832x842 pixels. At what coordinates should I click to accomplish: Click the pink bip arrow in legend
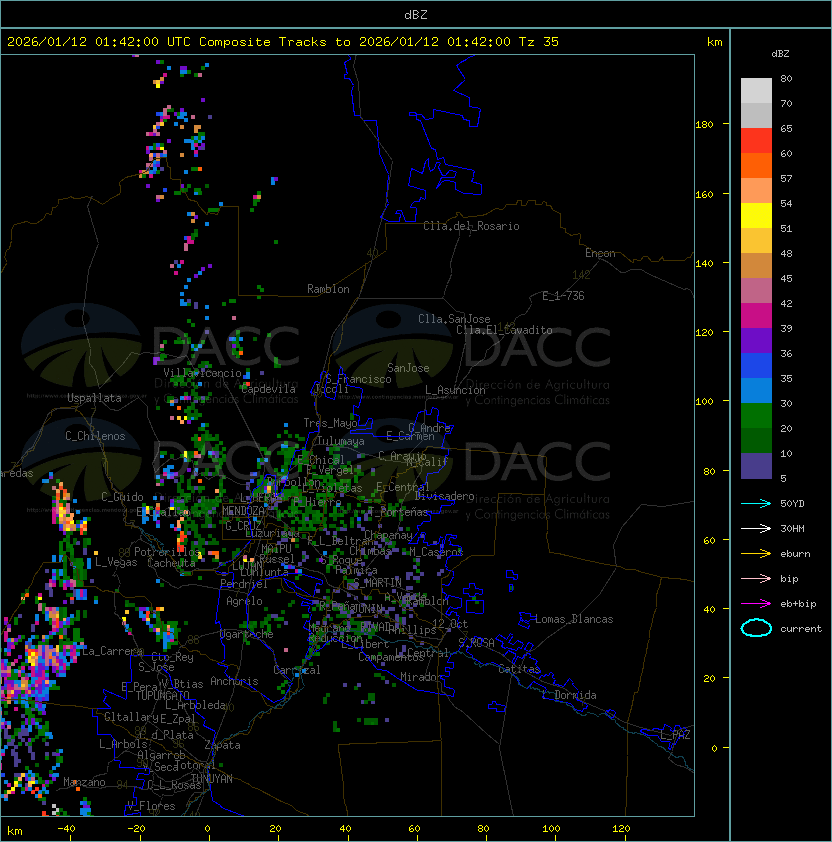coord(756,578)
